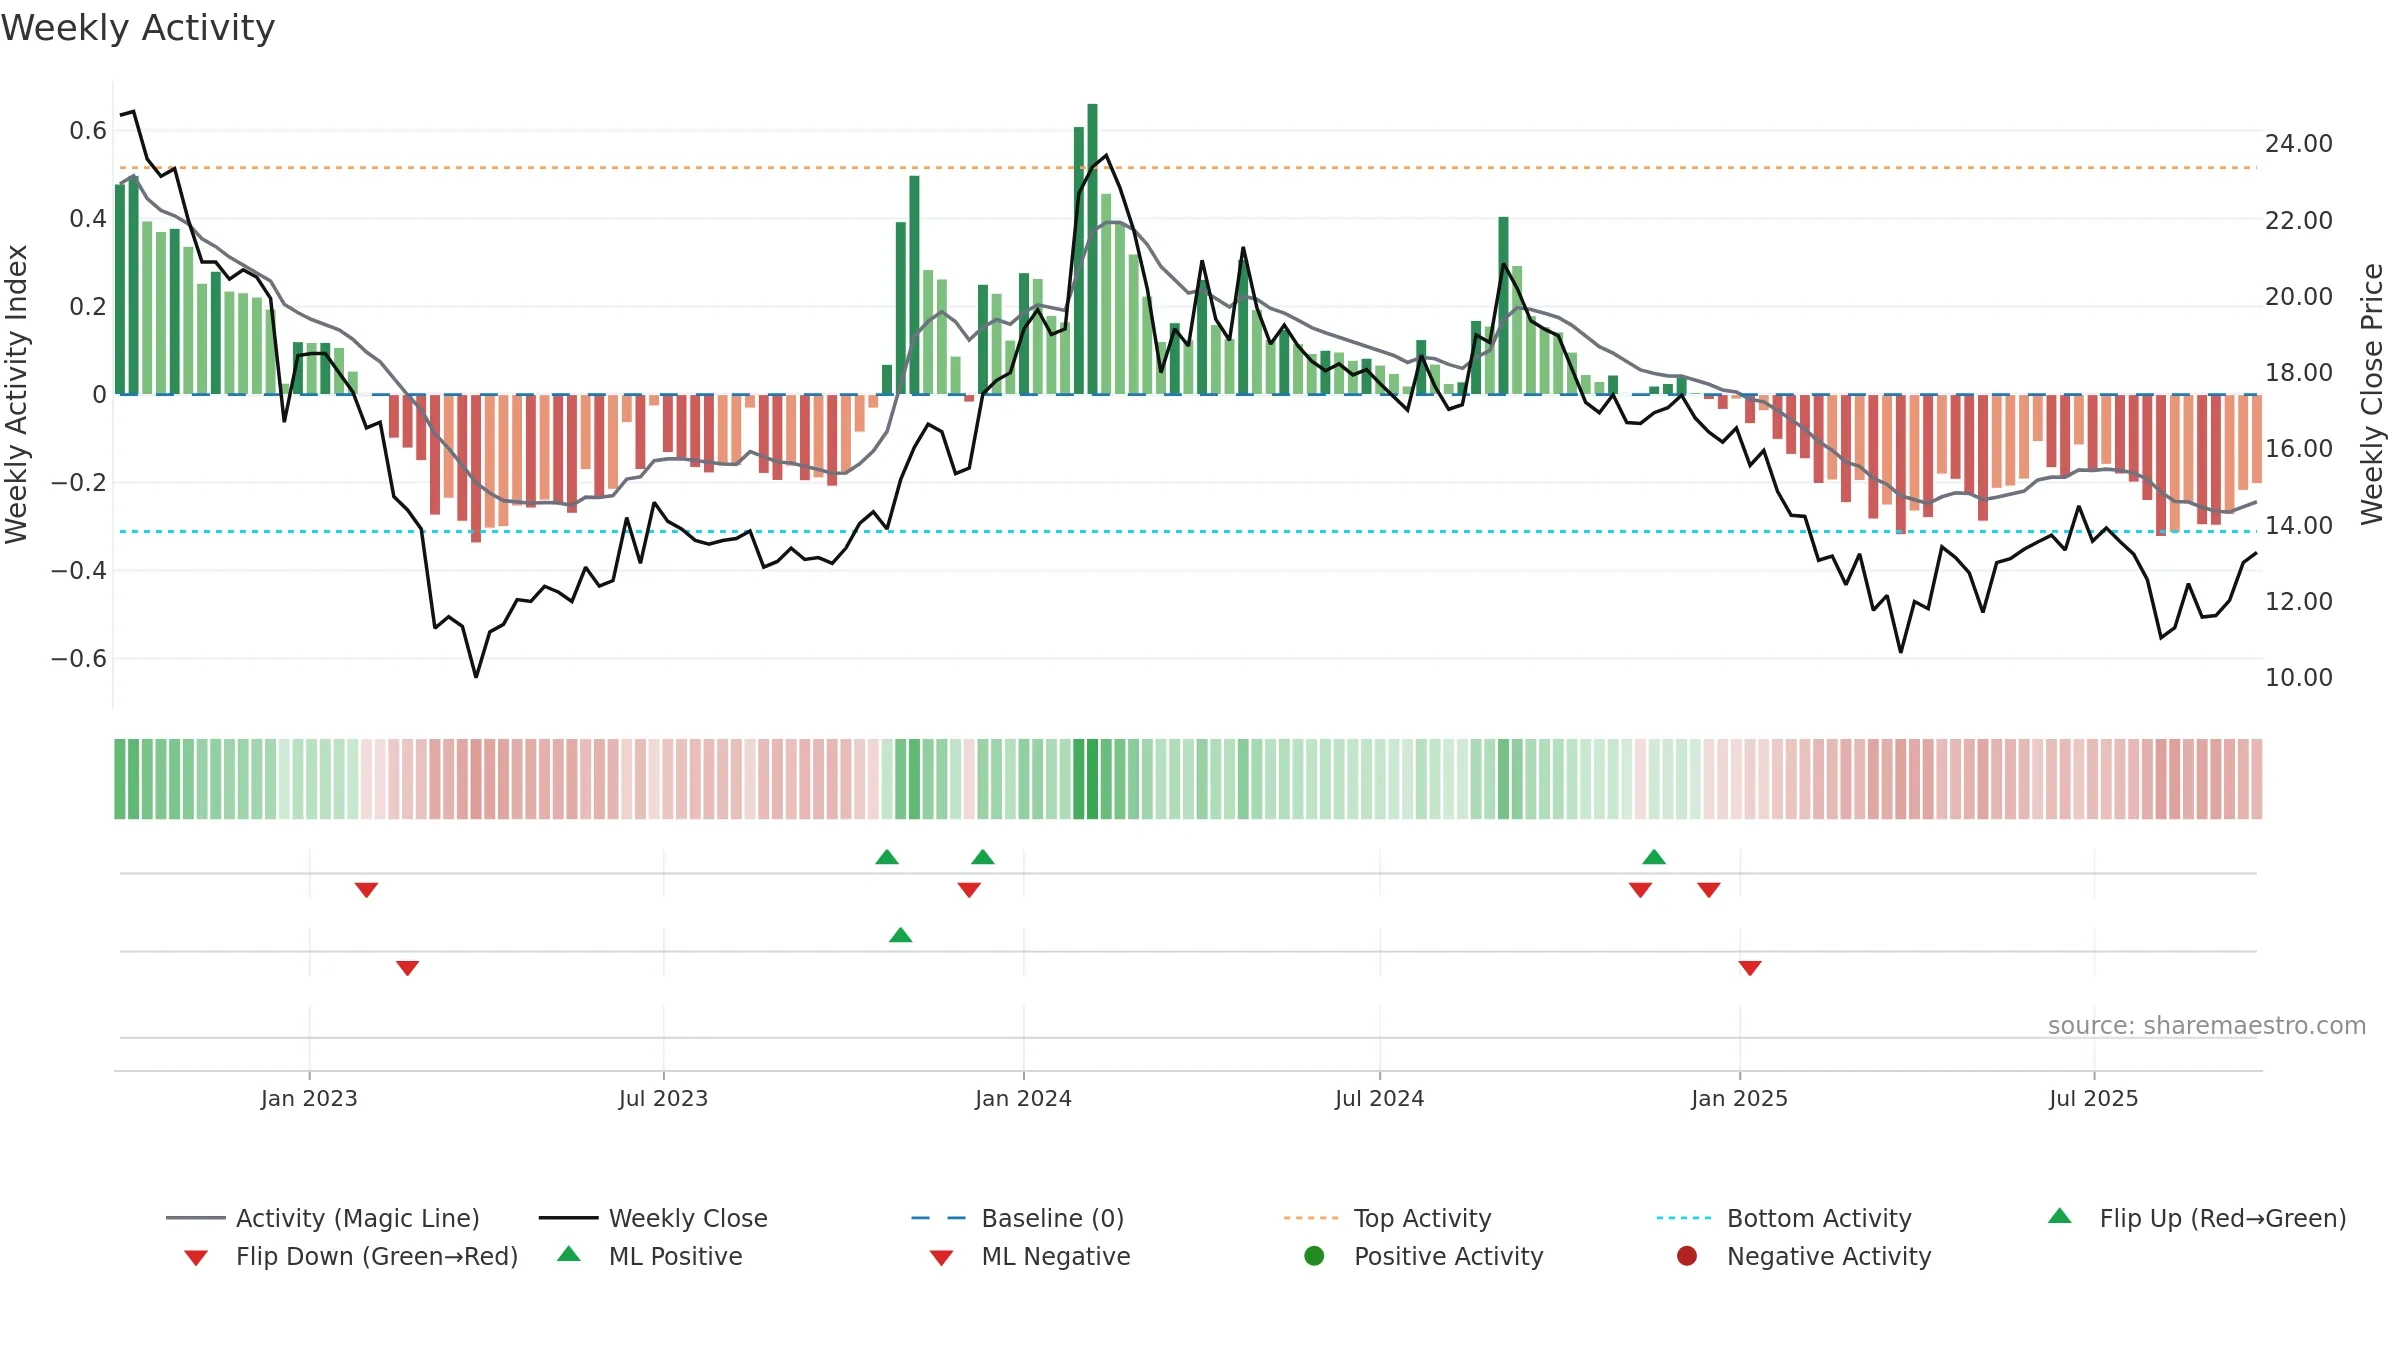
Task: Toggle the ML Negative legend entry
Action: (1030, 1256)
